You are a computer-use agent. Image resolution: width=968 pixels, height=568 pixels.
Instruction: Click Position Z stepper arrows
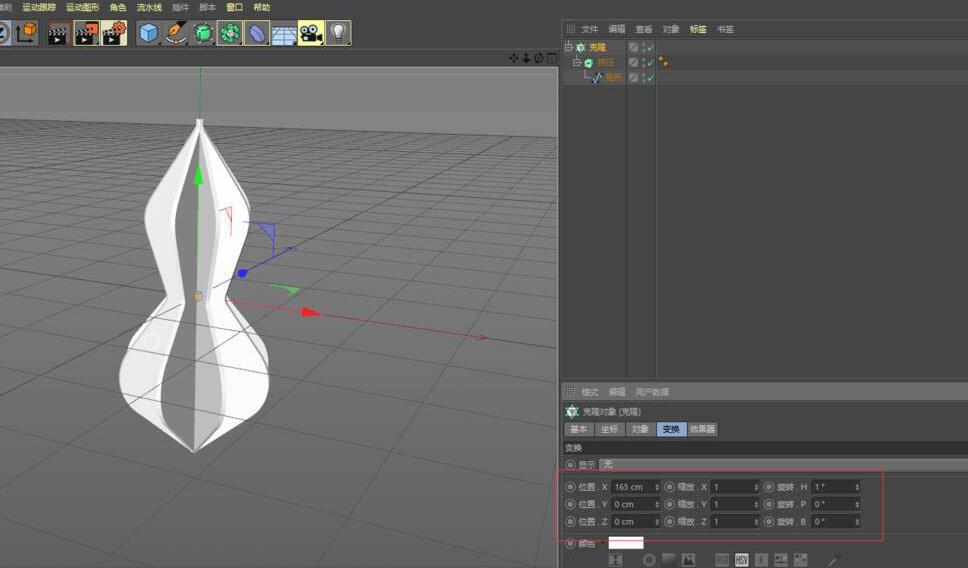657,522
